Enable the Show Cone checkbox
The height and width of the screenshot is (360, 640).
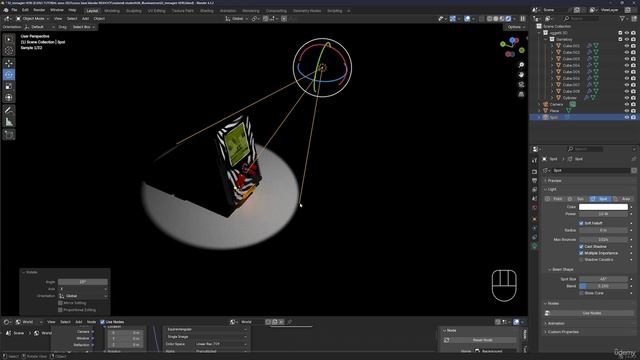pos(581,293)
